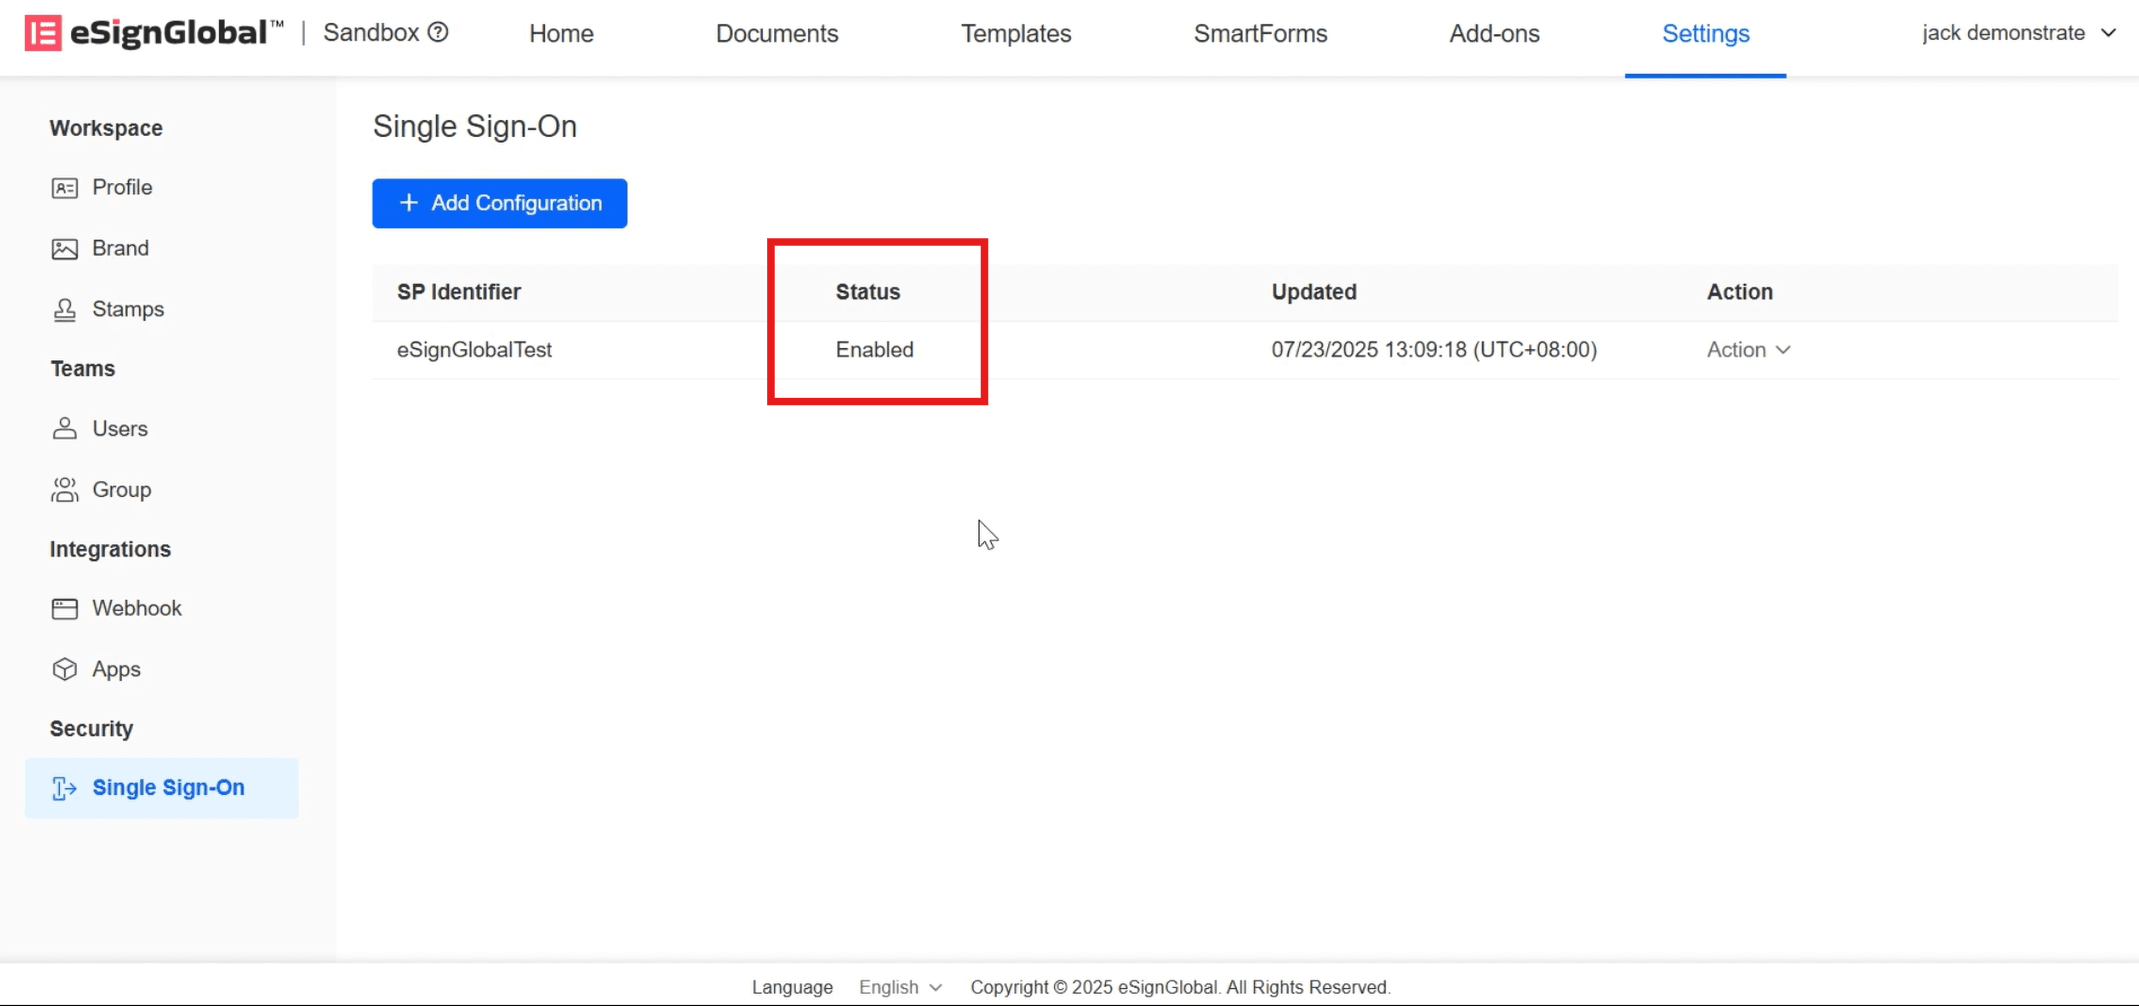Image resolution: width=2139 pixels, height=1006 pixels.
Task: Open Stamps using the stamp icon
Action: coord(65,310)
